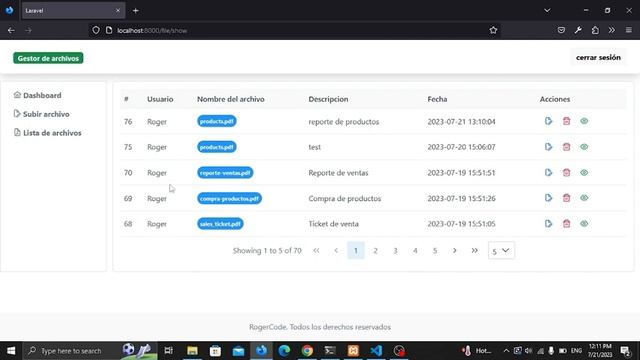Download Ticket de venta file
The width and height of the screenshot is (640, 360).
(548, 224)
